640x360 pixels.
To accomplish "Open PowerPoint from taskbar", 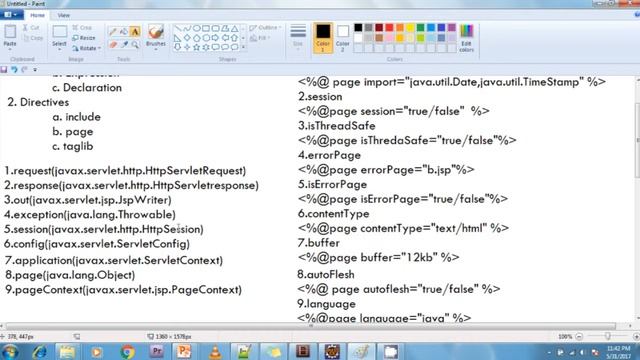I will (x=184, y=351).
